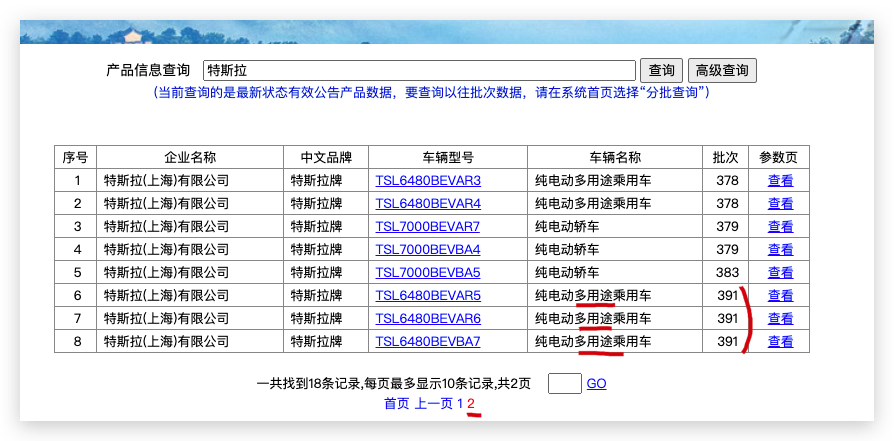Image resolution: width=894 pixels, height=441 pixels.
Task: Click 查看 for TSL6480BEVAR4 row
Action: [x=780, y=204]
